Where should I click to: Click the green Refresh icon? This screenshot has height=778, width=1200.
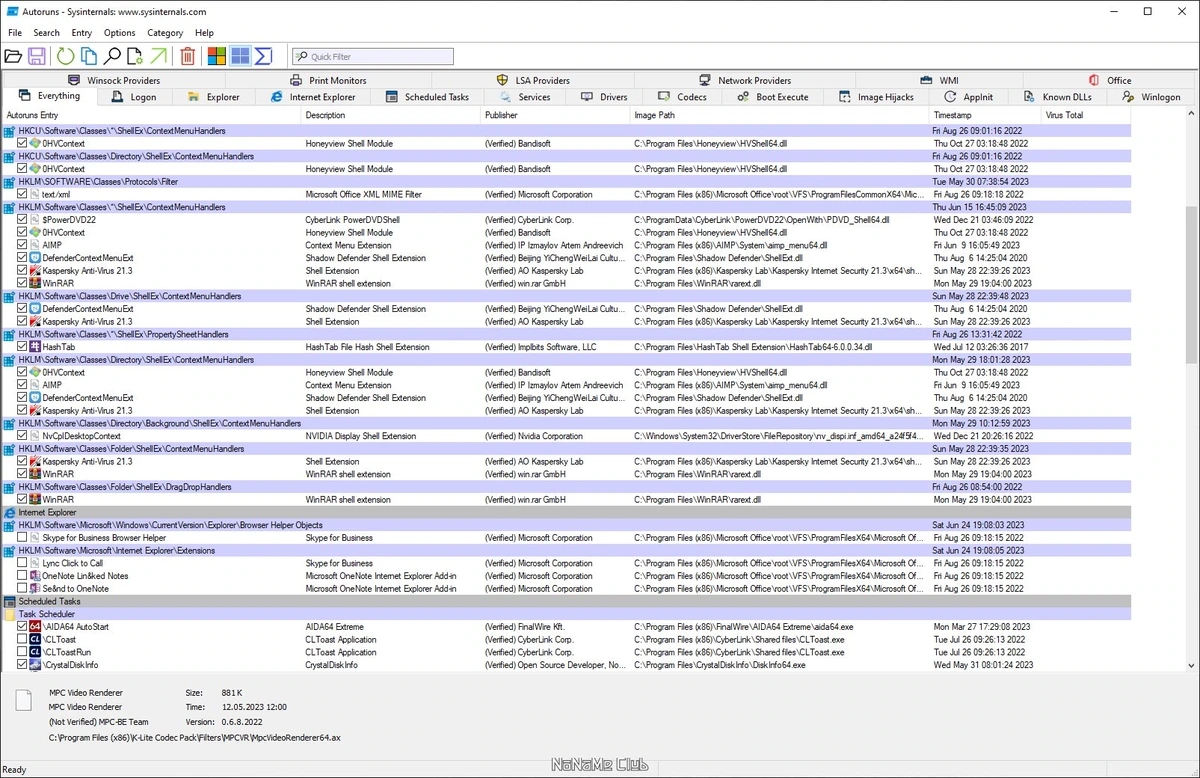click(65, 56)
